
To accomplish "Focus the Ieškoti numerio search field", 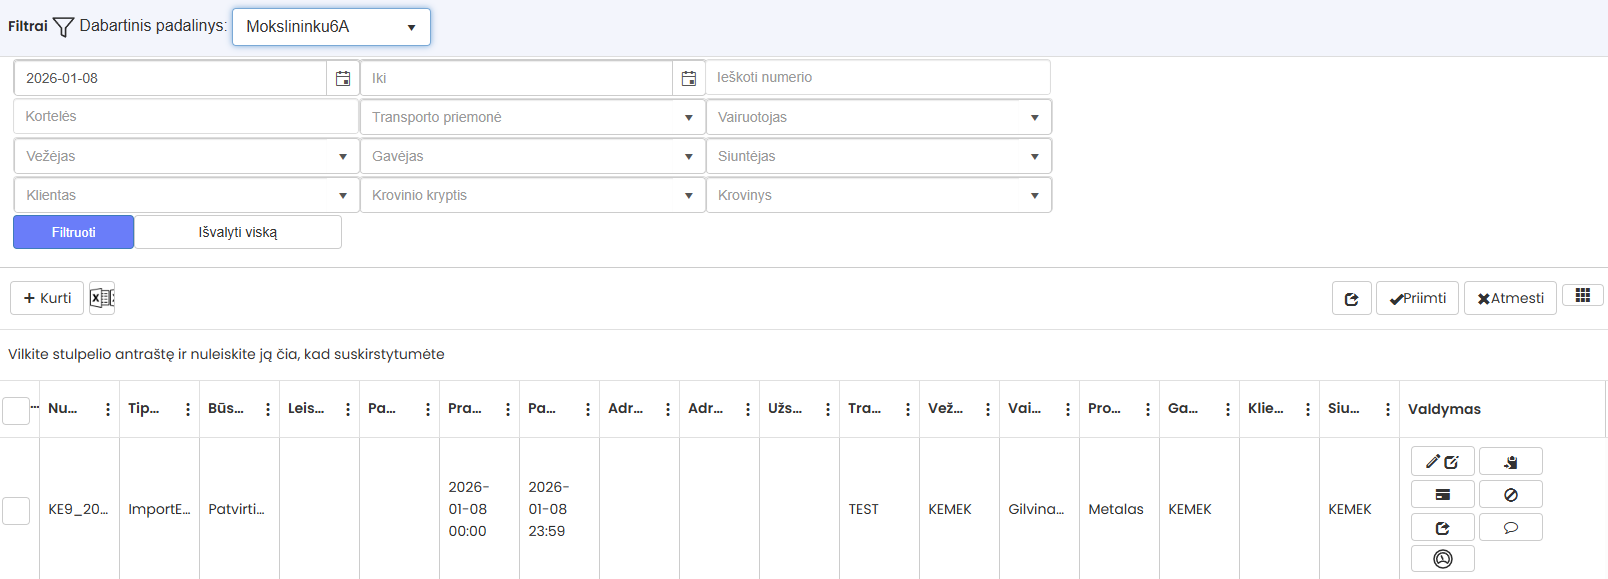I will click(878, 77).
